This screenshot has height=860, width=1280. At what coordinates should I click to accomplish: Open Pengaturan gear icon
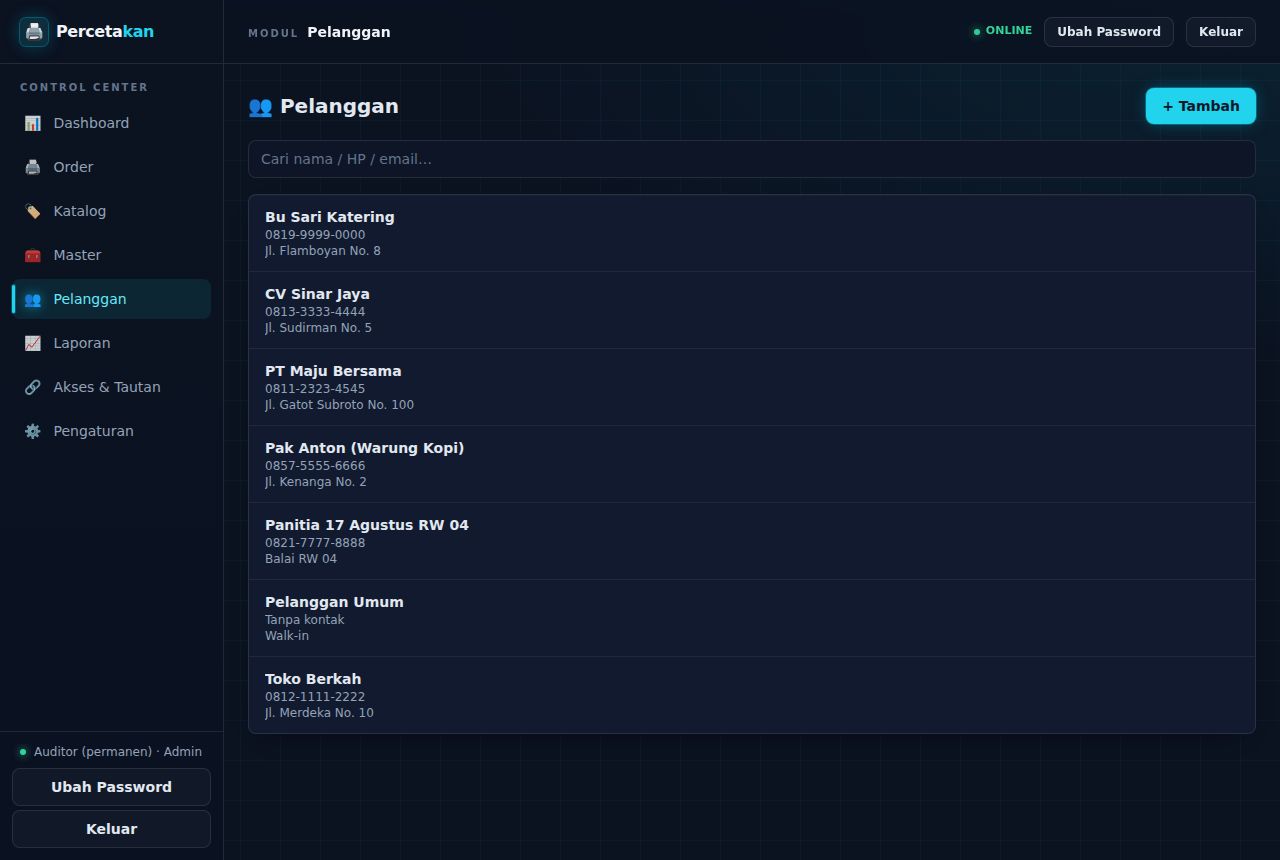33,431
